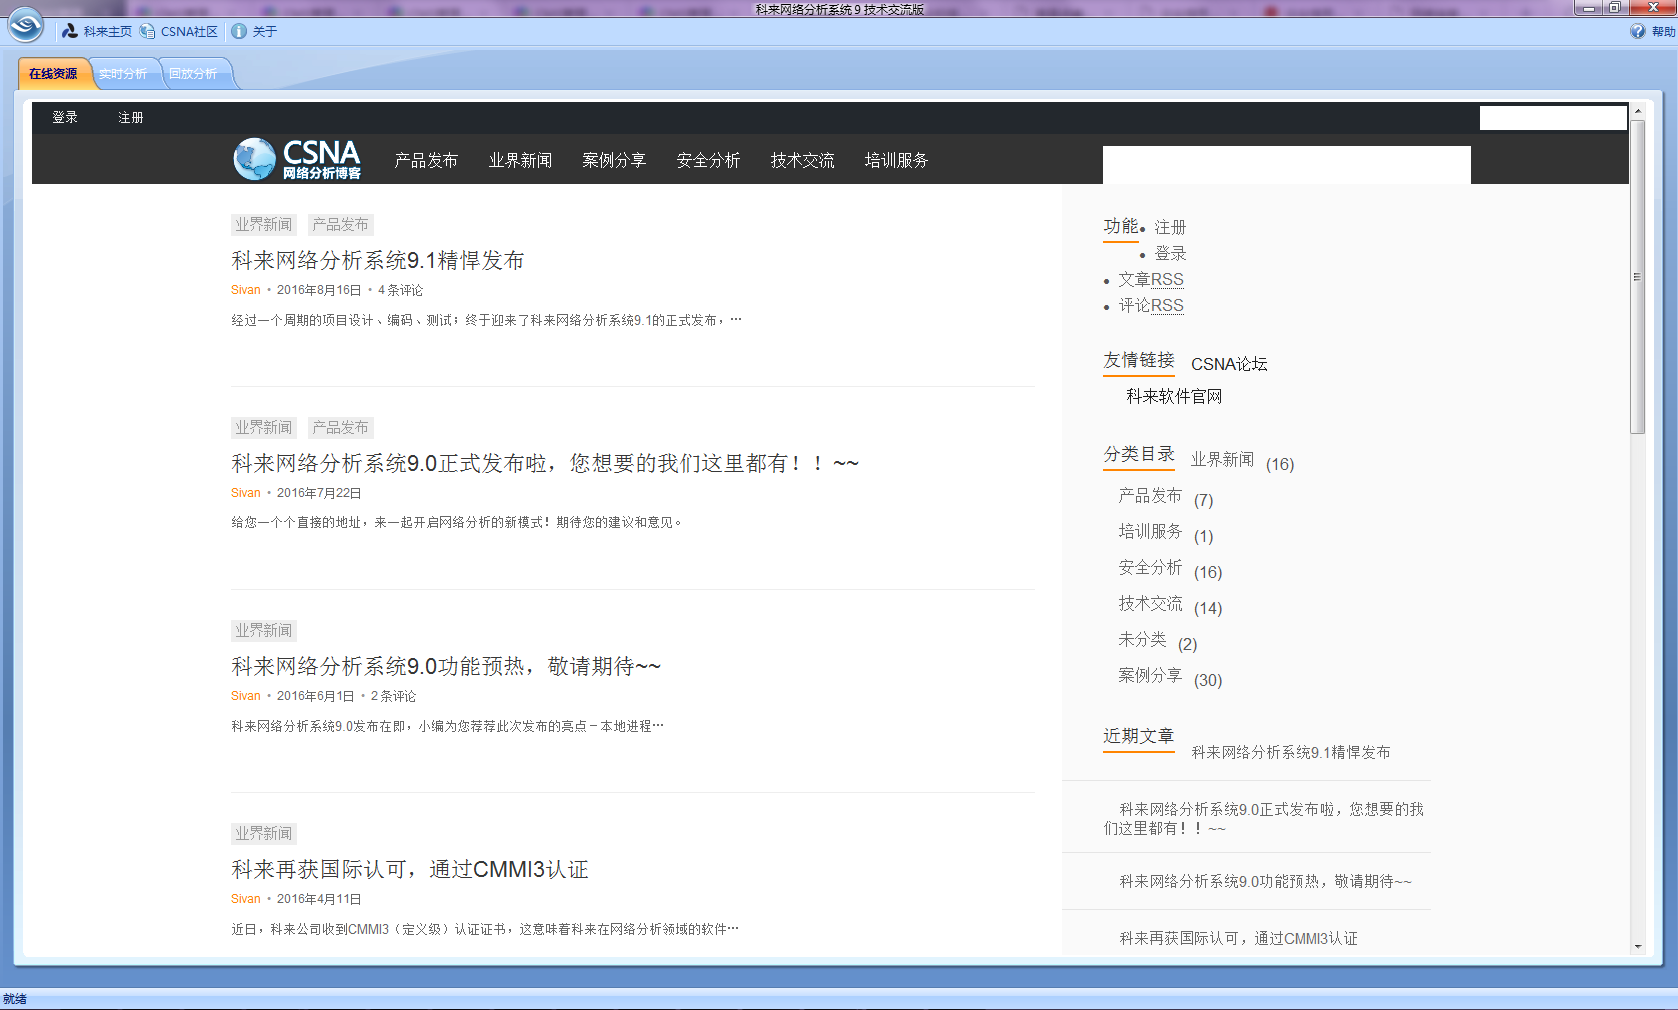Open the 技术交流 navigation menu
The image size is (1678, 1010).
pos(802,160)
